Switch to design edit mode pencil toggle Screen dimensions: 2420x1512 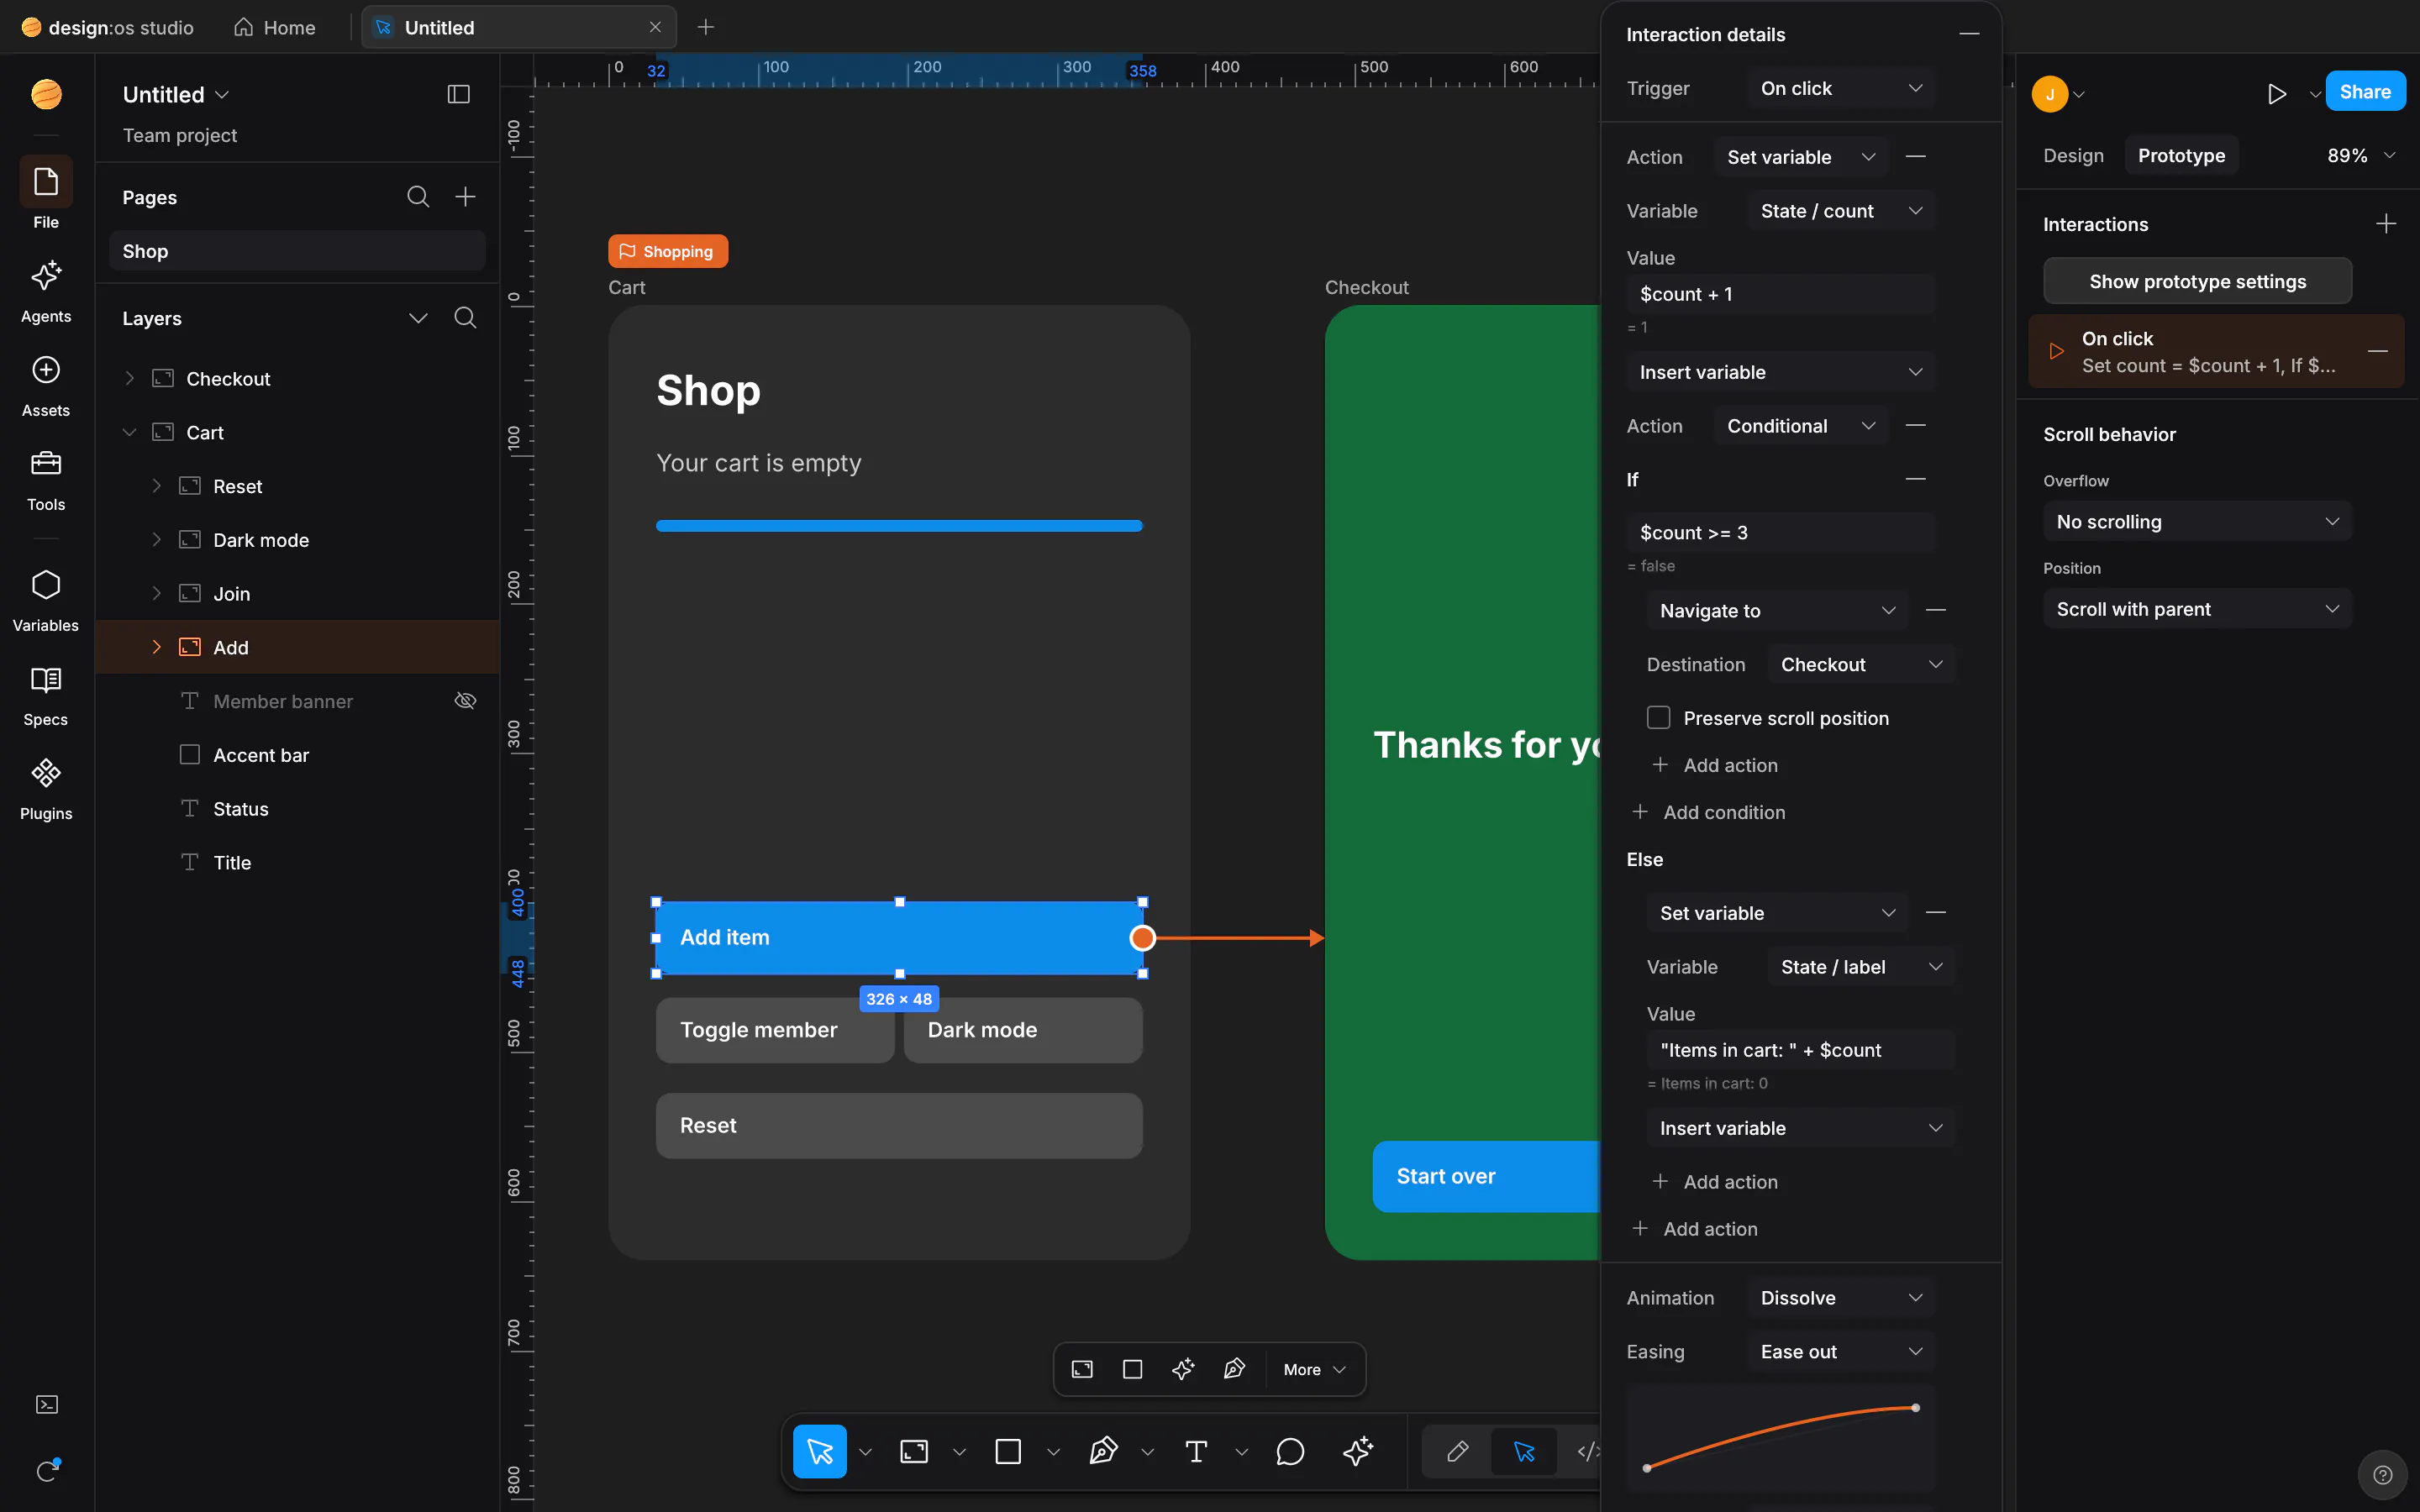[x=1457, y=1451]
